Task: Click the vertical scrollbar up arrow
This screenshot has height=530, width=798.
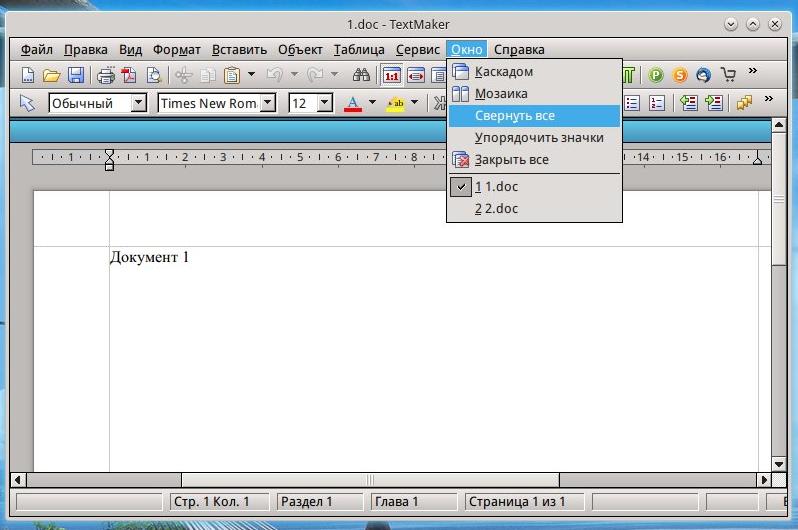Action: pyautogui.click(x=779, y=125)
